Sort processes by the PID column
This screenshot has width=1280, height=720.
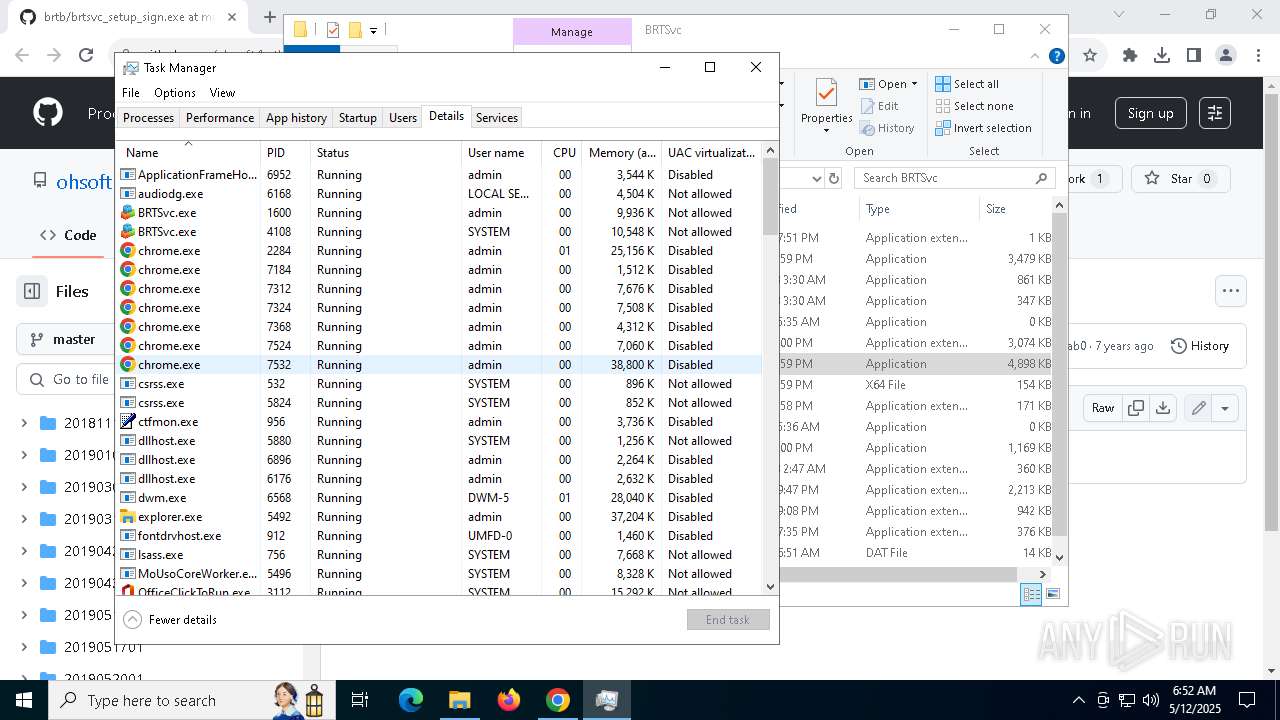click(285, 153)
